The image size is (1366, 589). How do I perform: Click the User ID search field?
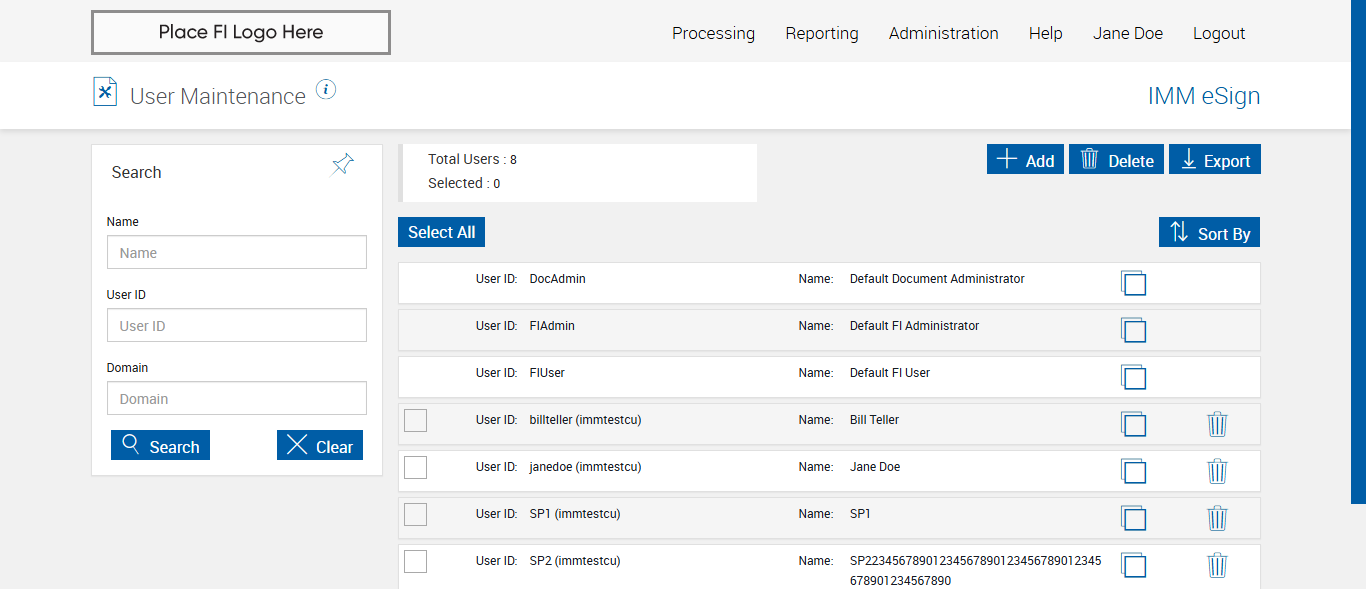coord(237,326)
